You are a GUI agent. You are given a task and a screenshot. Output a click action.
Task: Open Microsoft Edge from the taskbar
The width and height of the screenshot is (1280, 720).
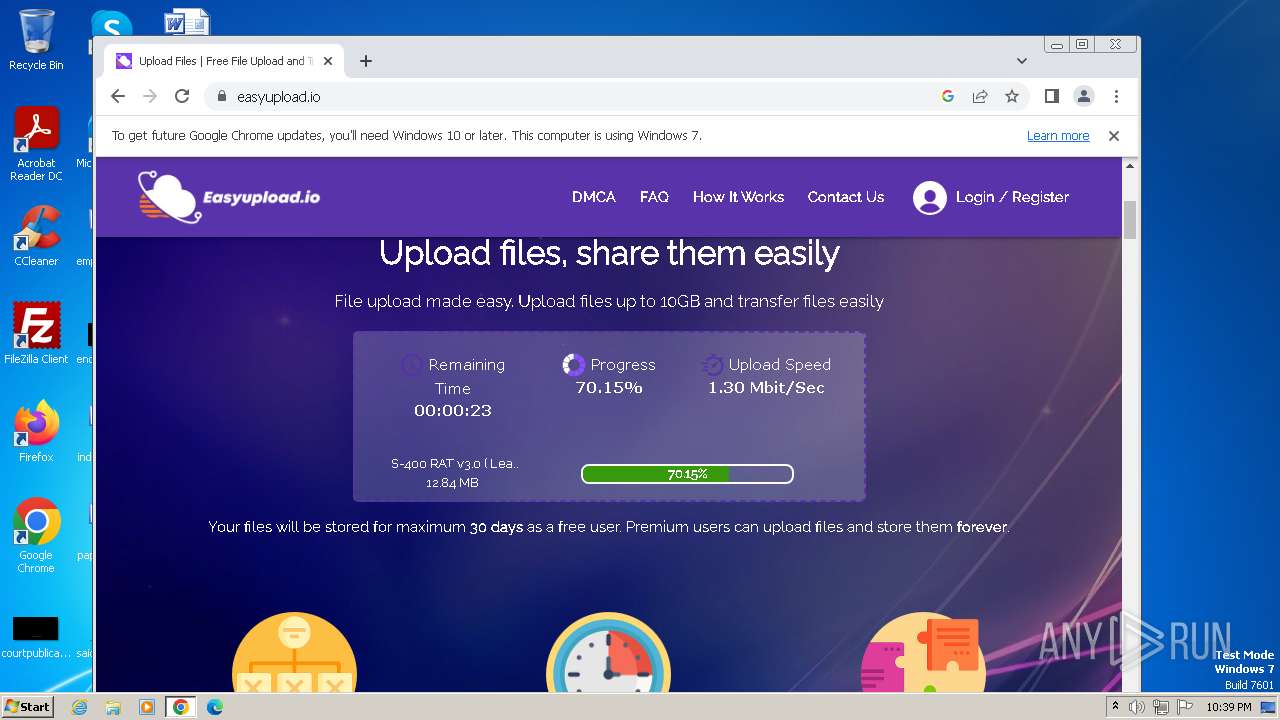tap(215, 707)
